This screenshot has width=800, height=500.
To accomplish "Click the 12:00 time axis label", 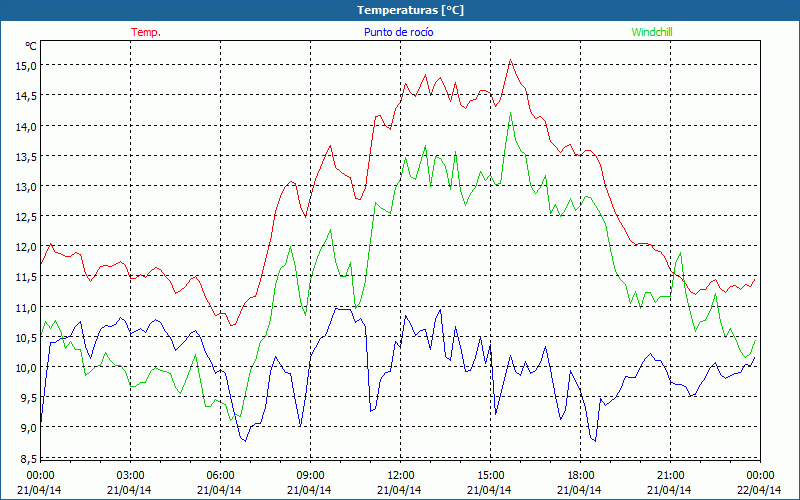I will pyautogui.click(x=401, y=476).
